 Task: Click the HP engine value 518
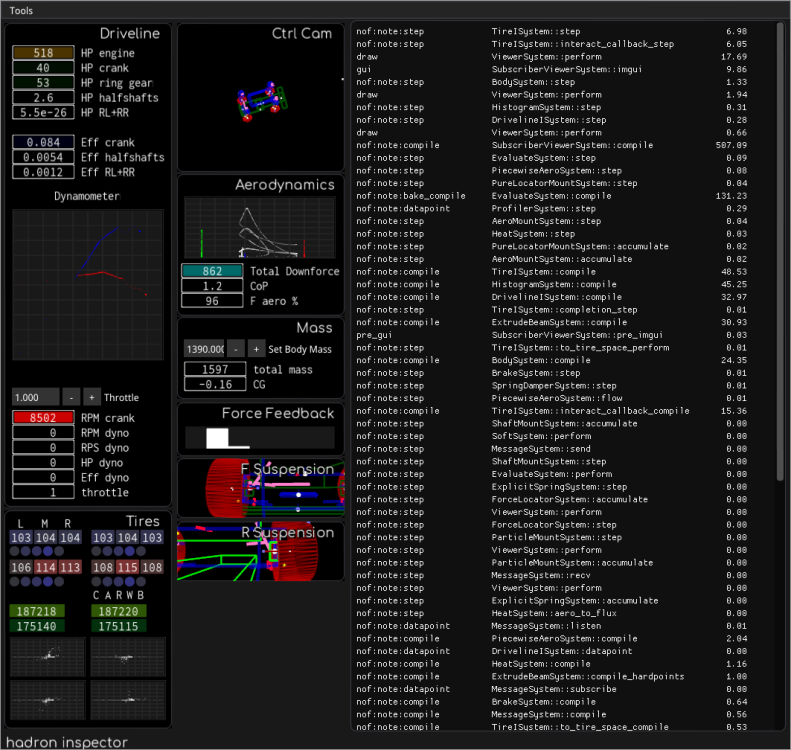43,53
